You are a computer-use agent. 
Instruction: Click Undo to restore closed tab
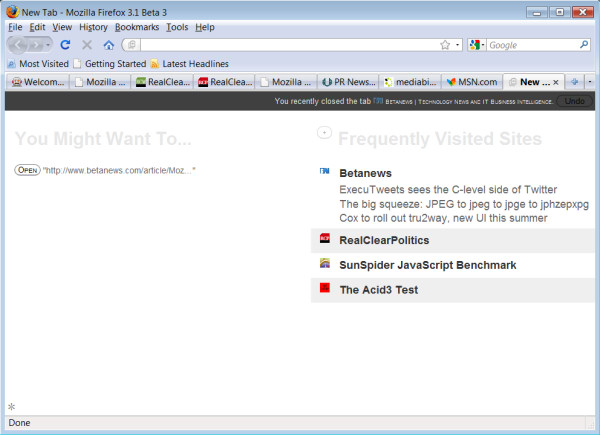(574, 101)
